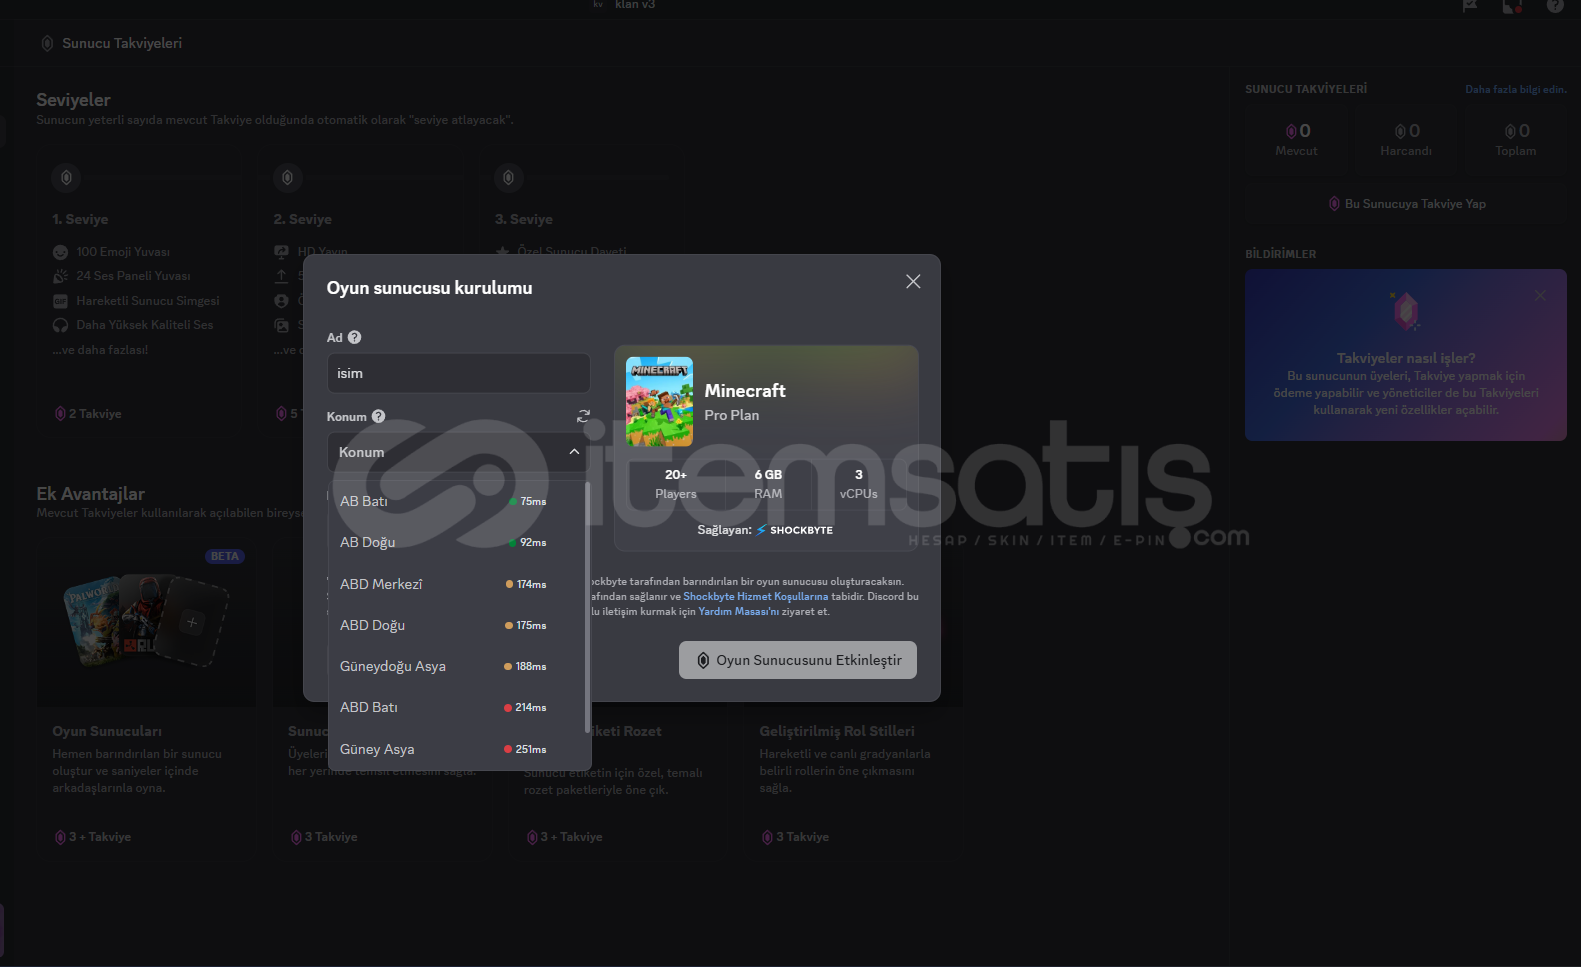Click the boost gem icon above 2. Seviye
Image resolution: width=1581 pixels, height=967 pixels.
click(287, 178)
